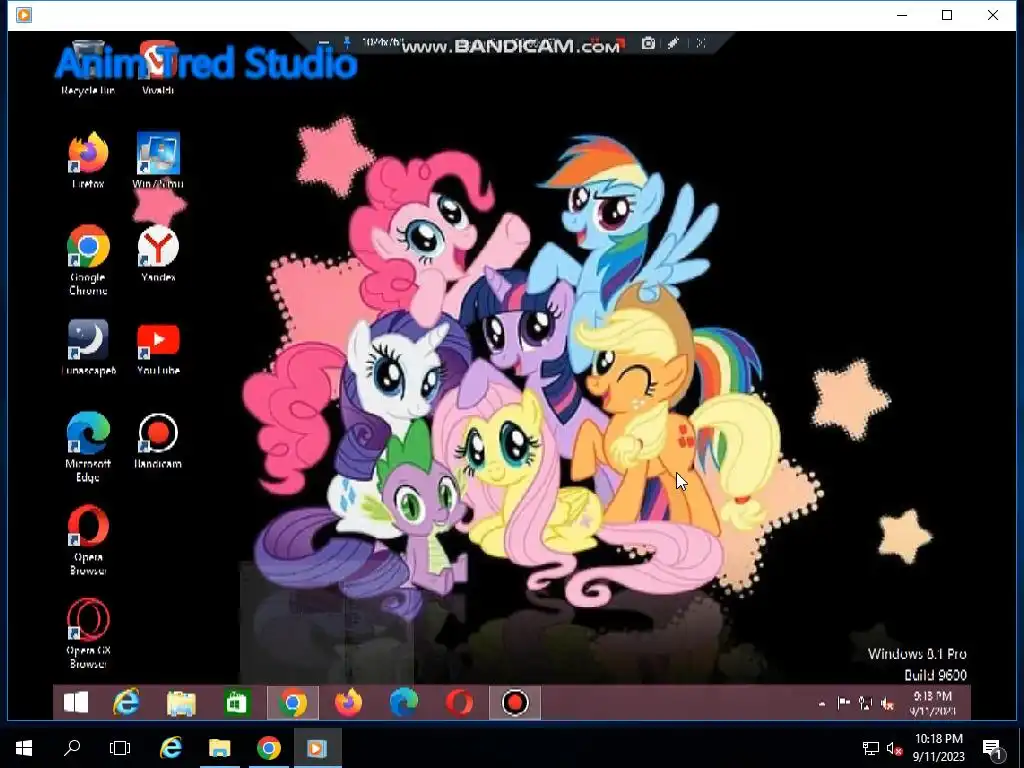Open Internet Explorer on the Windows 8.1 taskbar
1024x768 pixels.
tap(126, 703)
